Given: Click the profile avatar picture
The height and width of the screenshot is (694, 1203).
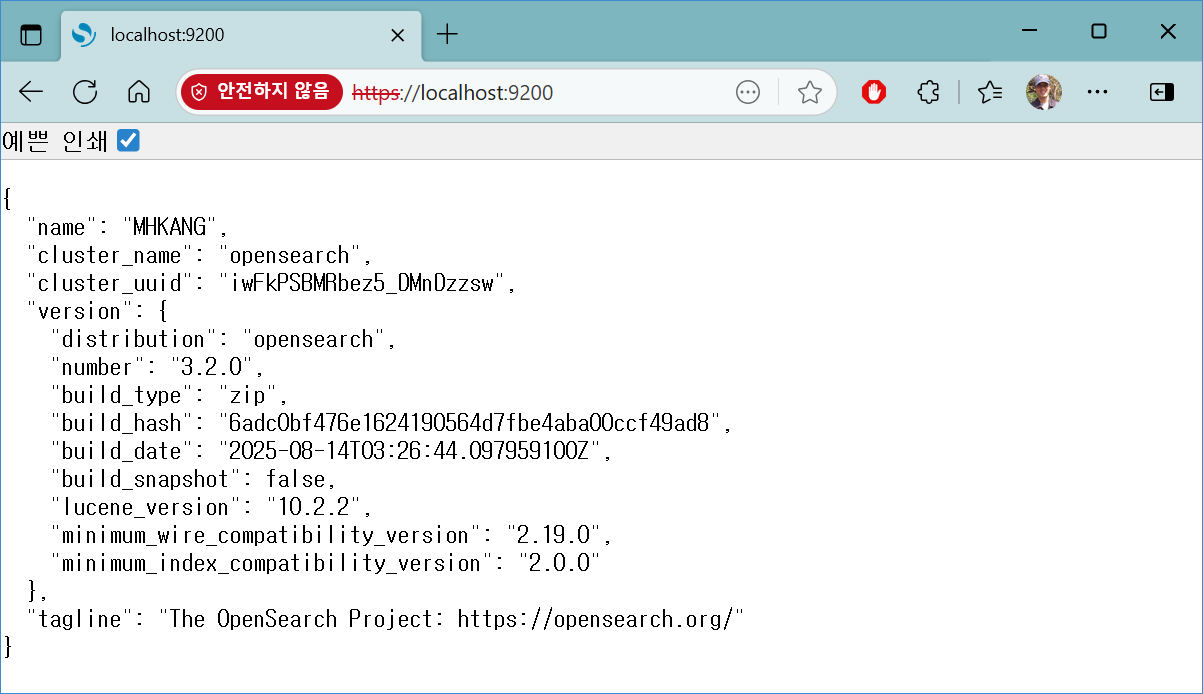Looking at the screenshot, I should [x=1043, y=92].
